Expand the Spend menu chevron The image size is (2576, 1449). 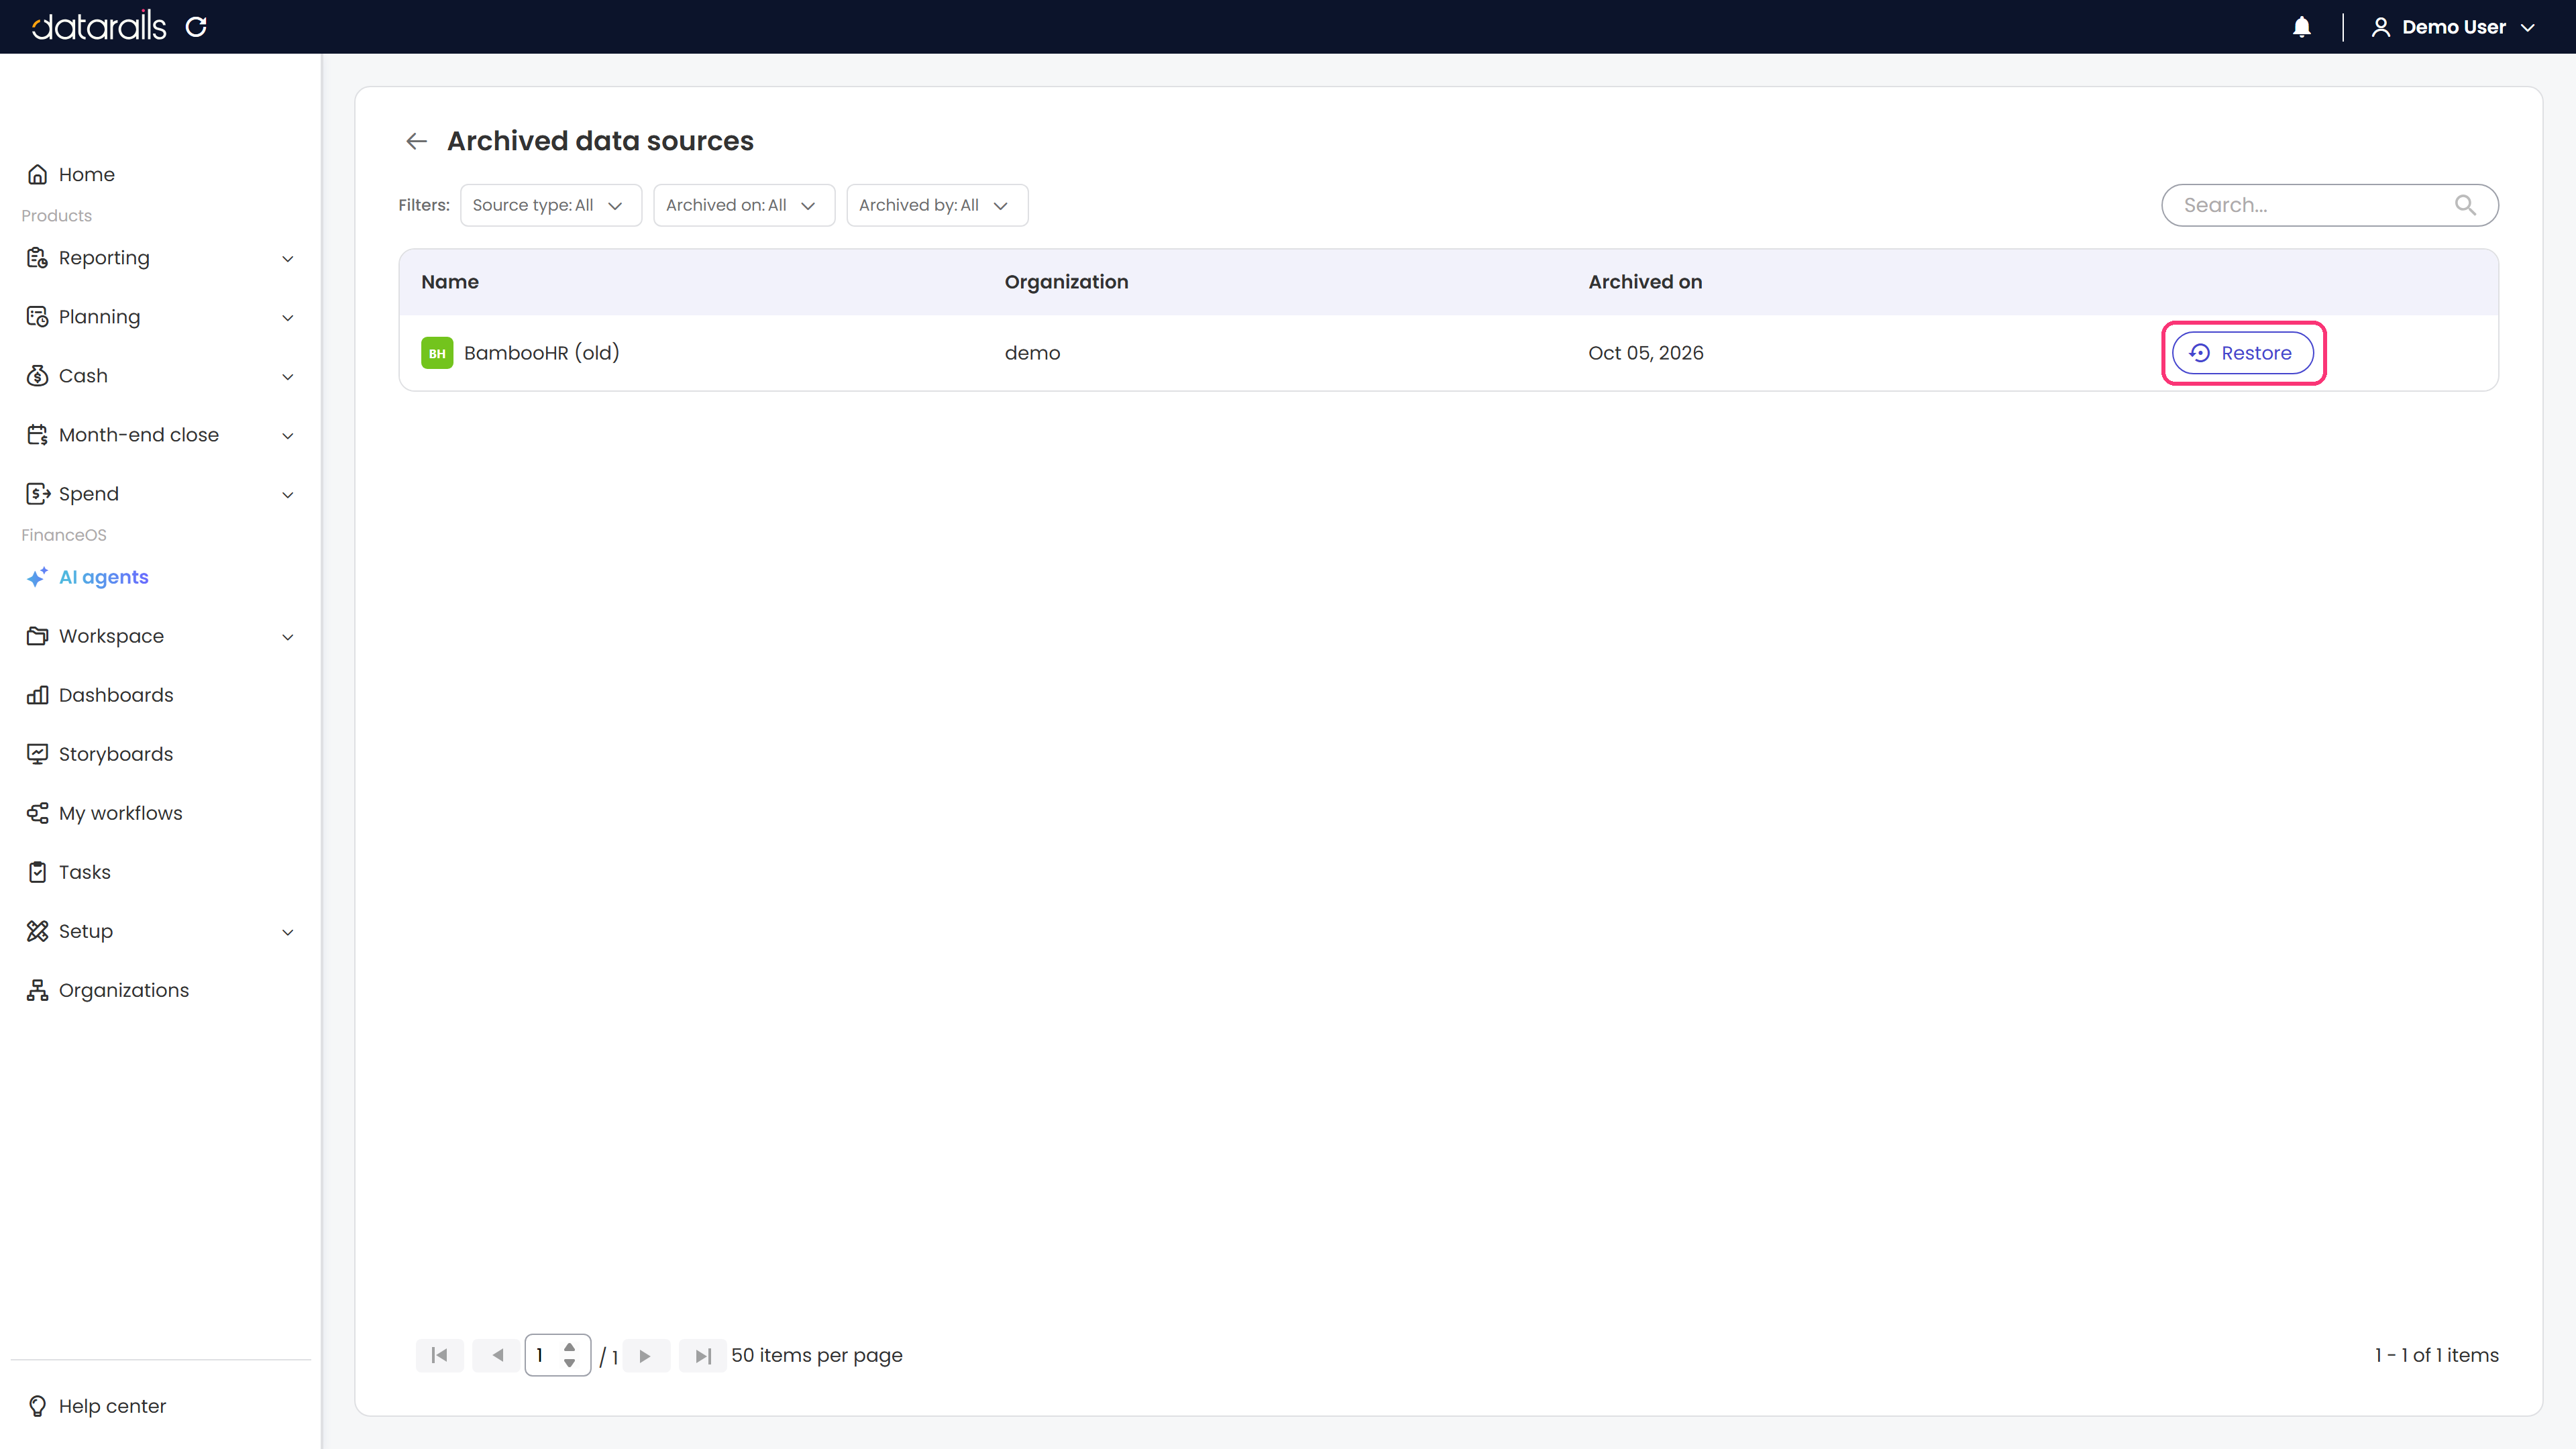click(288, 495)
